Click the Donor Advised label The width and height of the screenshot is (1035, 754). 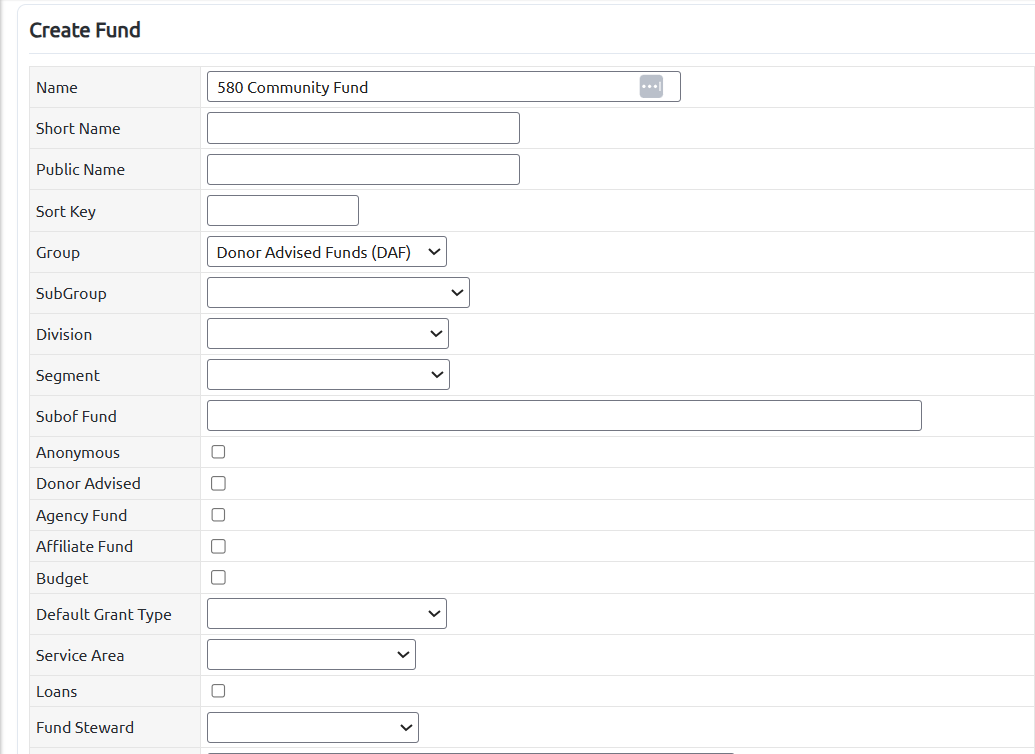(x=88, y=484)
